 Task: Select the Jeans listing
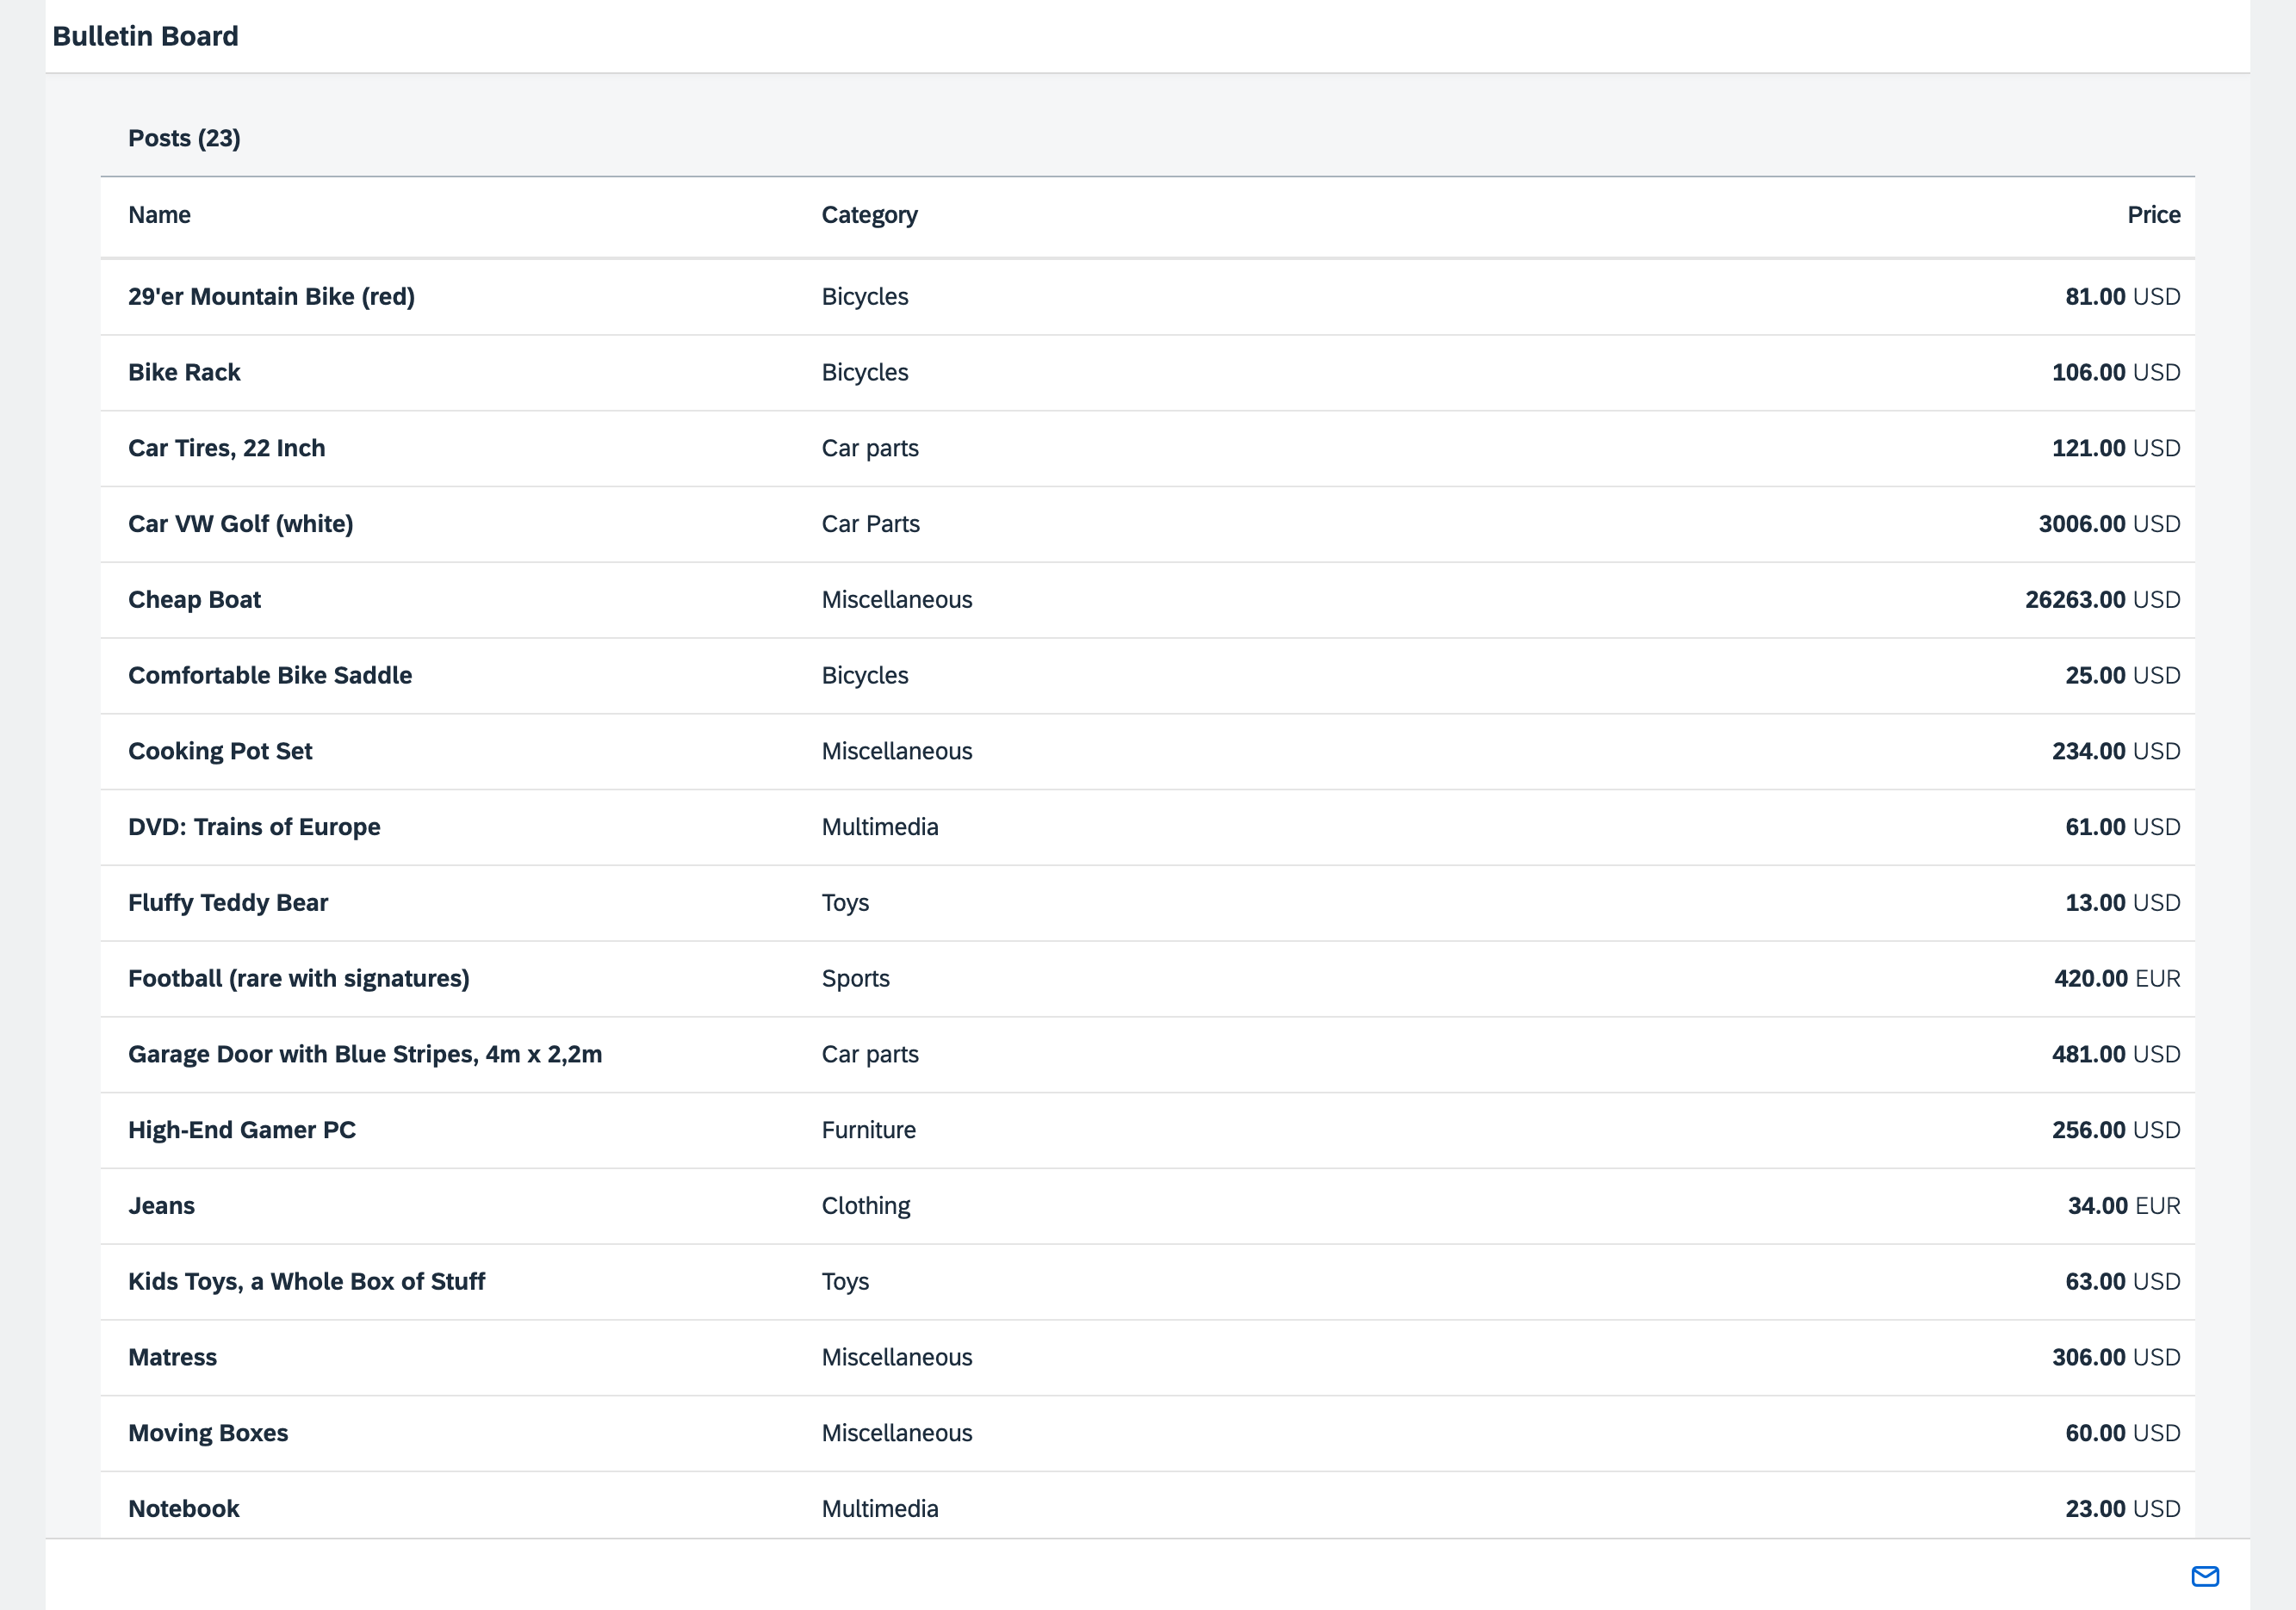(x=1147, y=1206)
